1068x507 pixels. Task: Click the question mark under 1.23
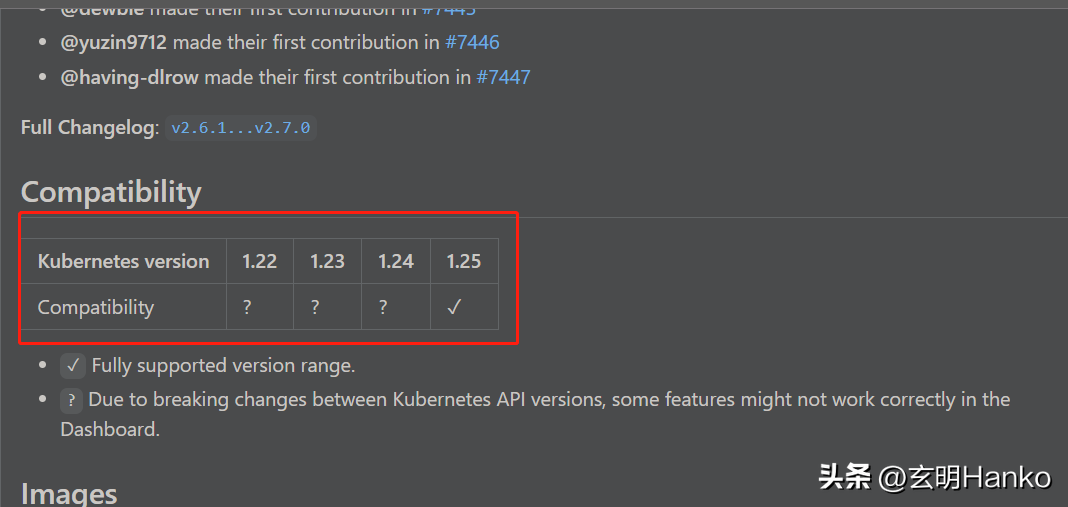click(315, 307)
